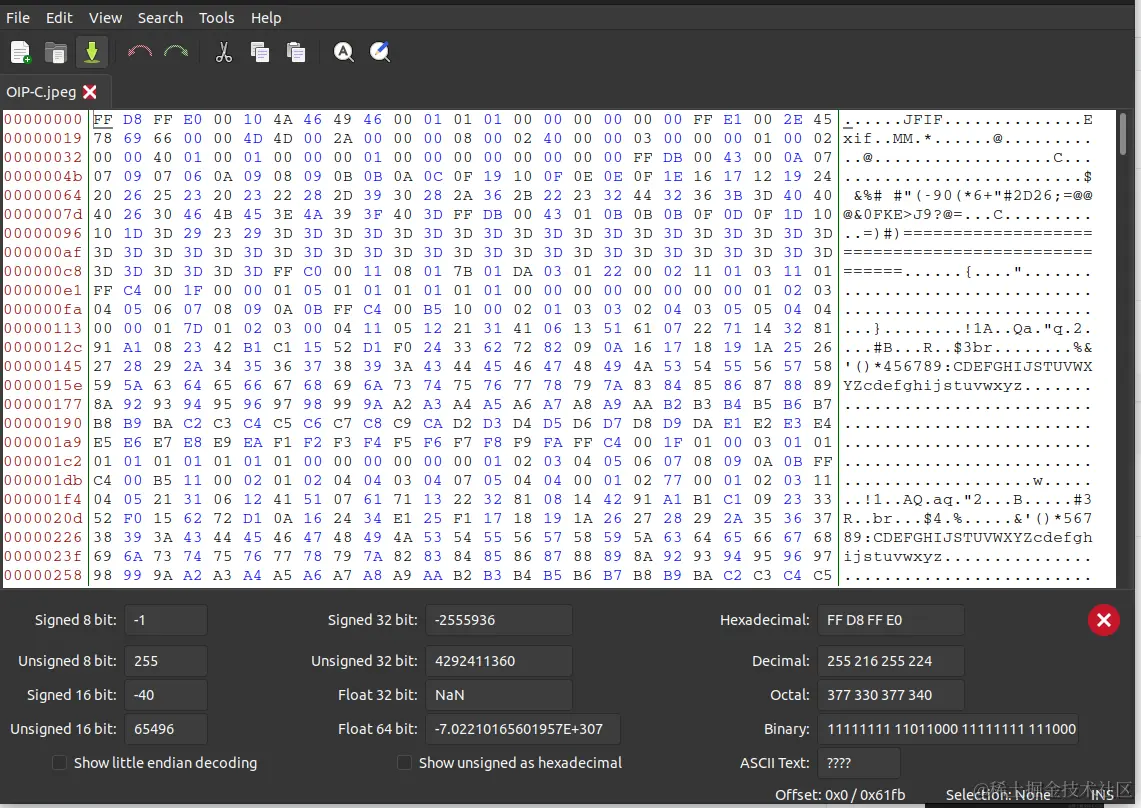The width and height of the screenshot is (1141, 808).
Task: Click offset label 0000004b
Action: click(43, 176)
